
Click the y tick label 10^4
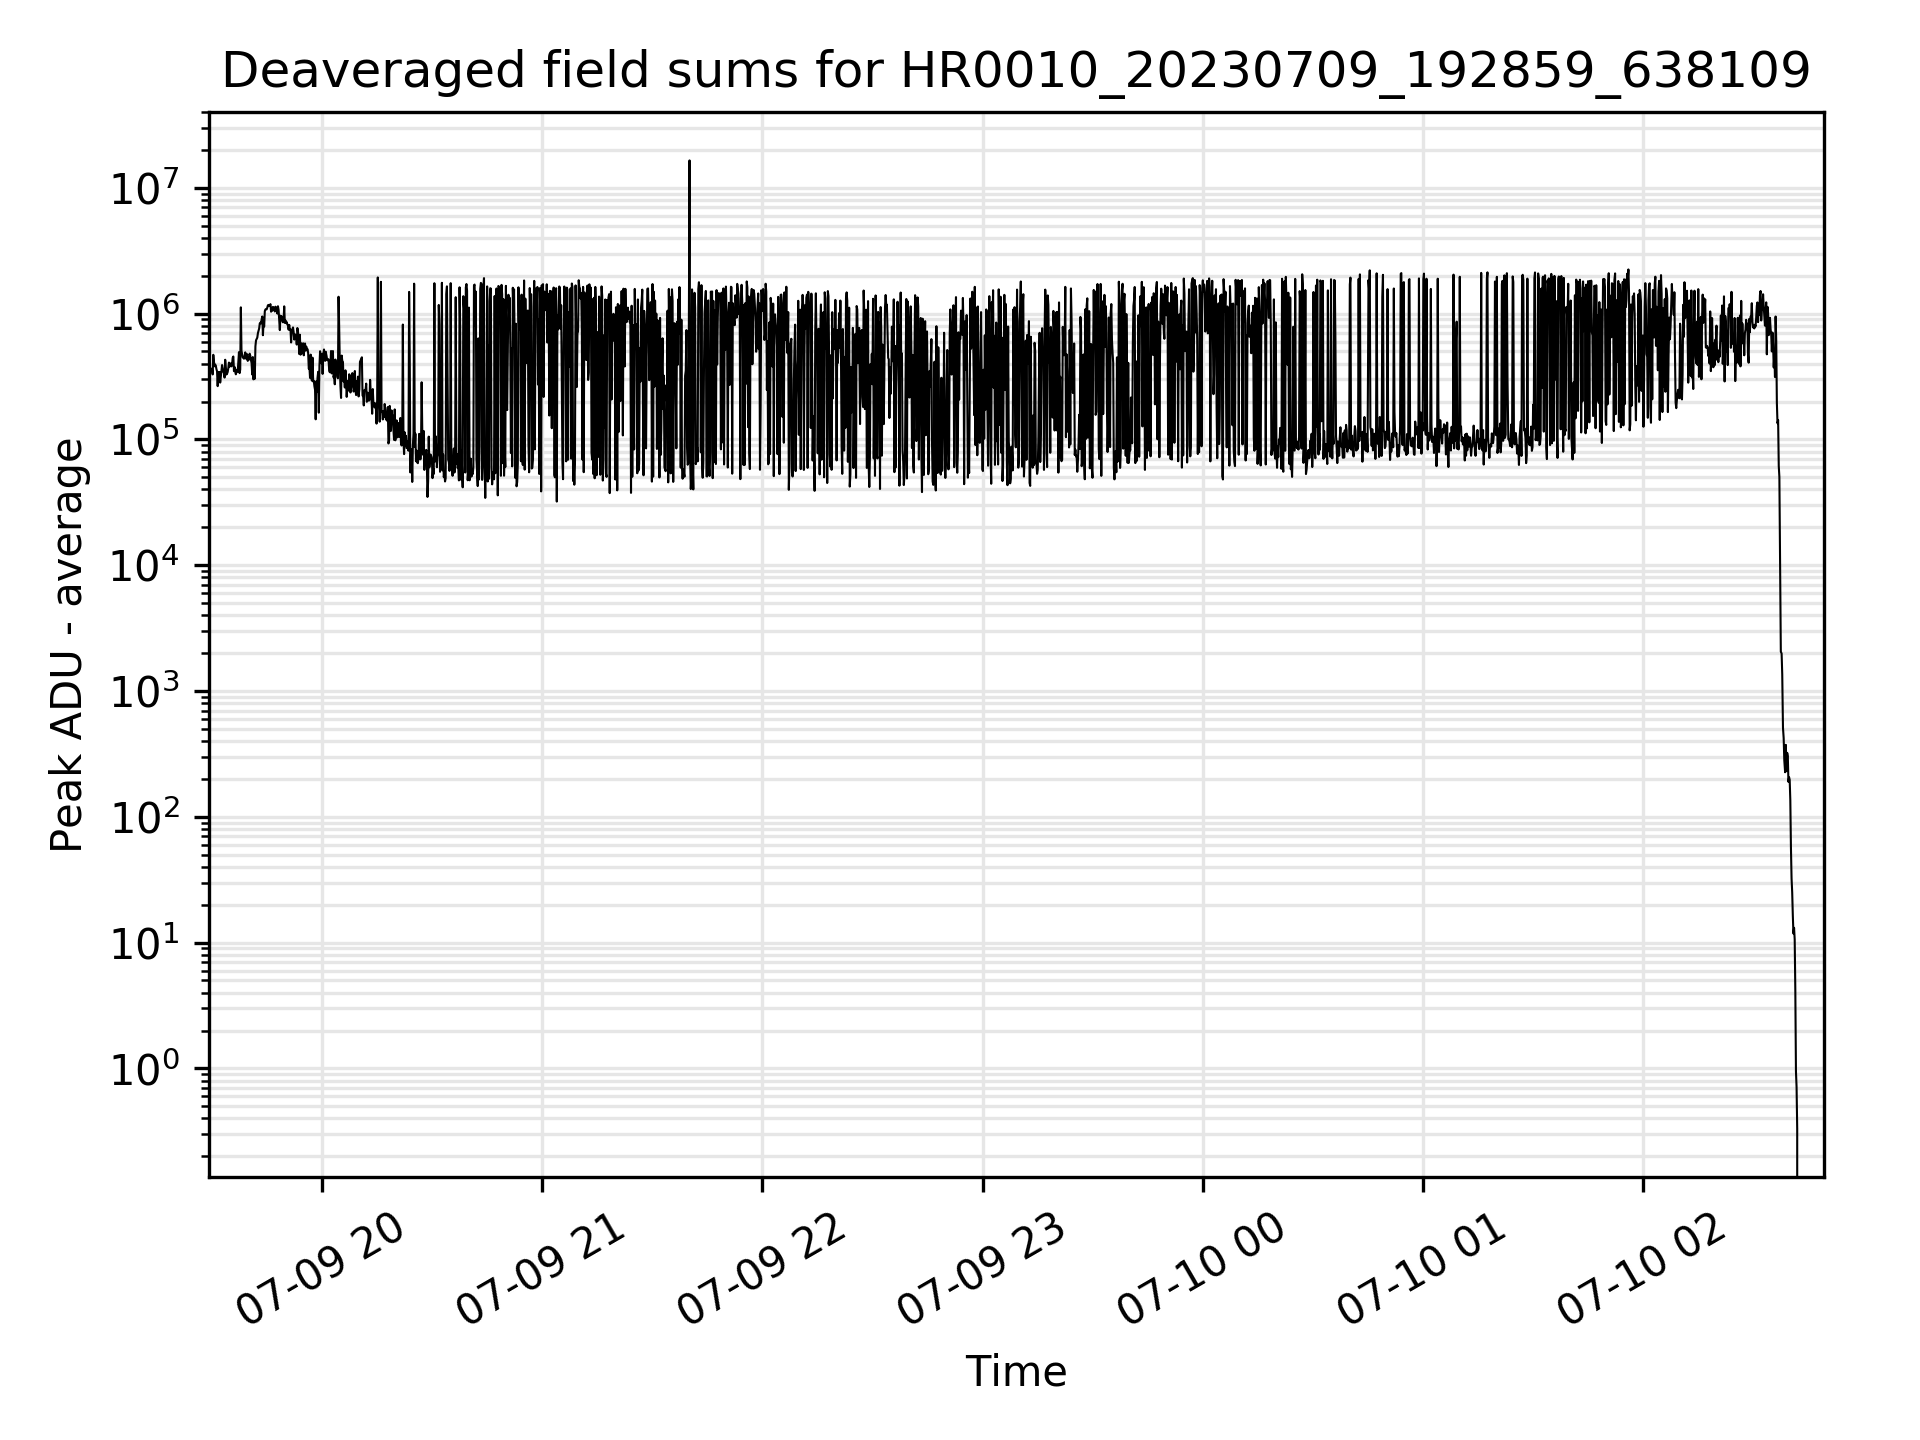tap(145, 565)
